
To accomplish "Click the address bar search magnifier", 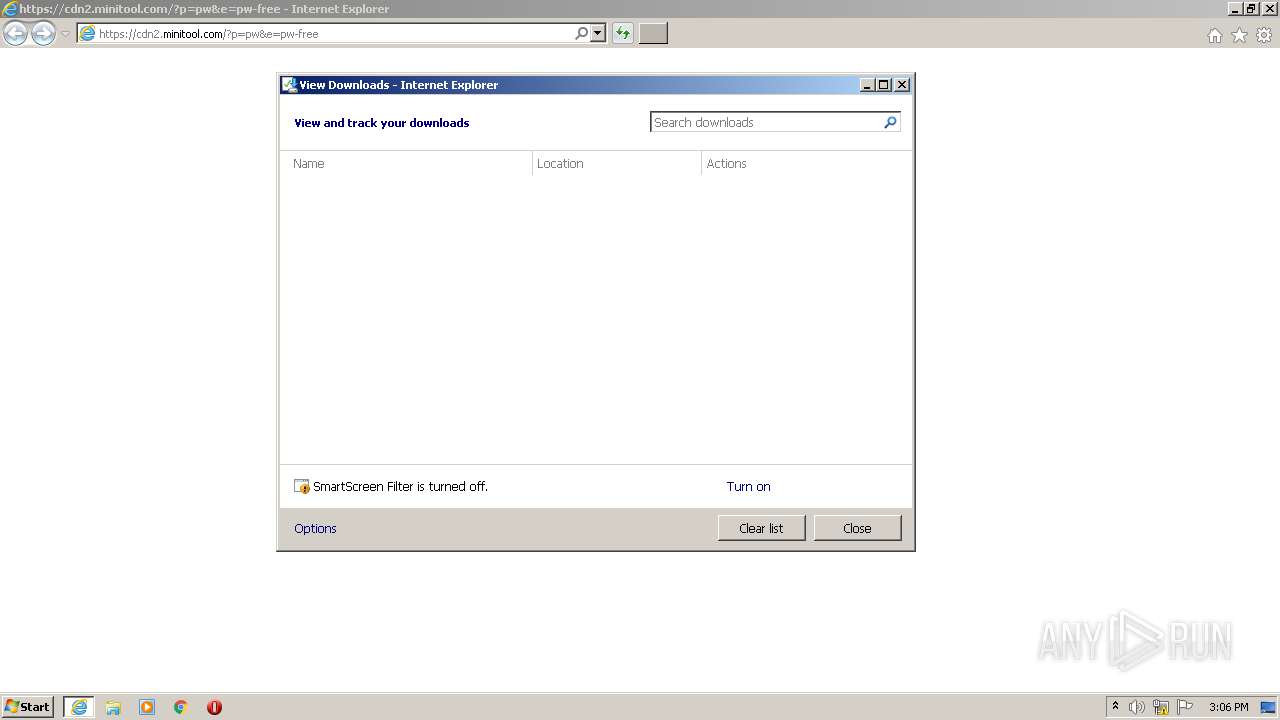I will pos(581,34).
